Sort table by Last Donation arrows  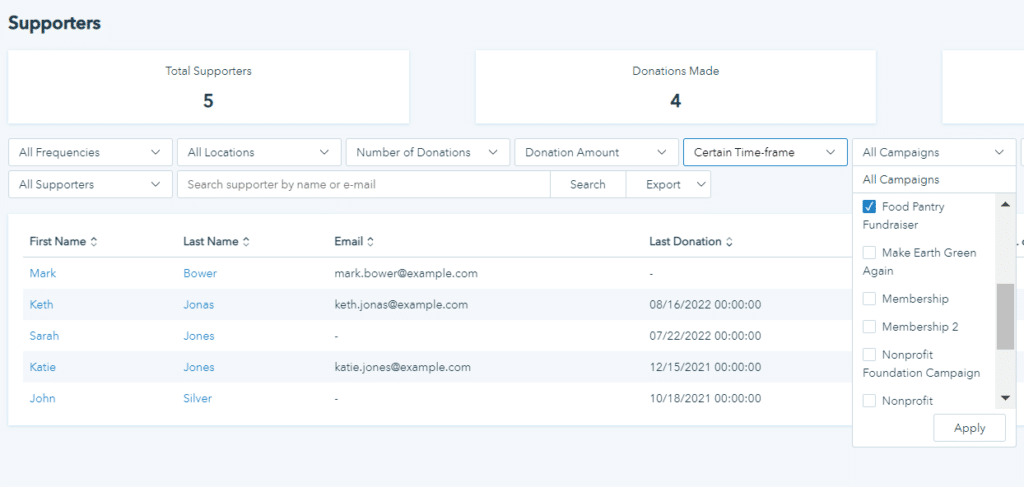tap(729, 242)
